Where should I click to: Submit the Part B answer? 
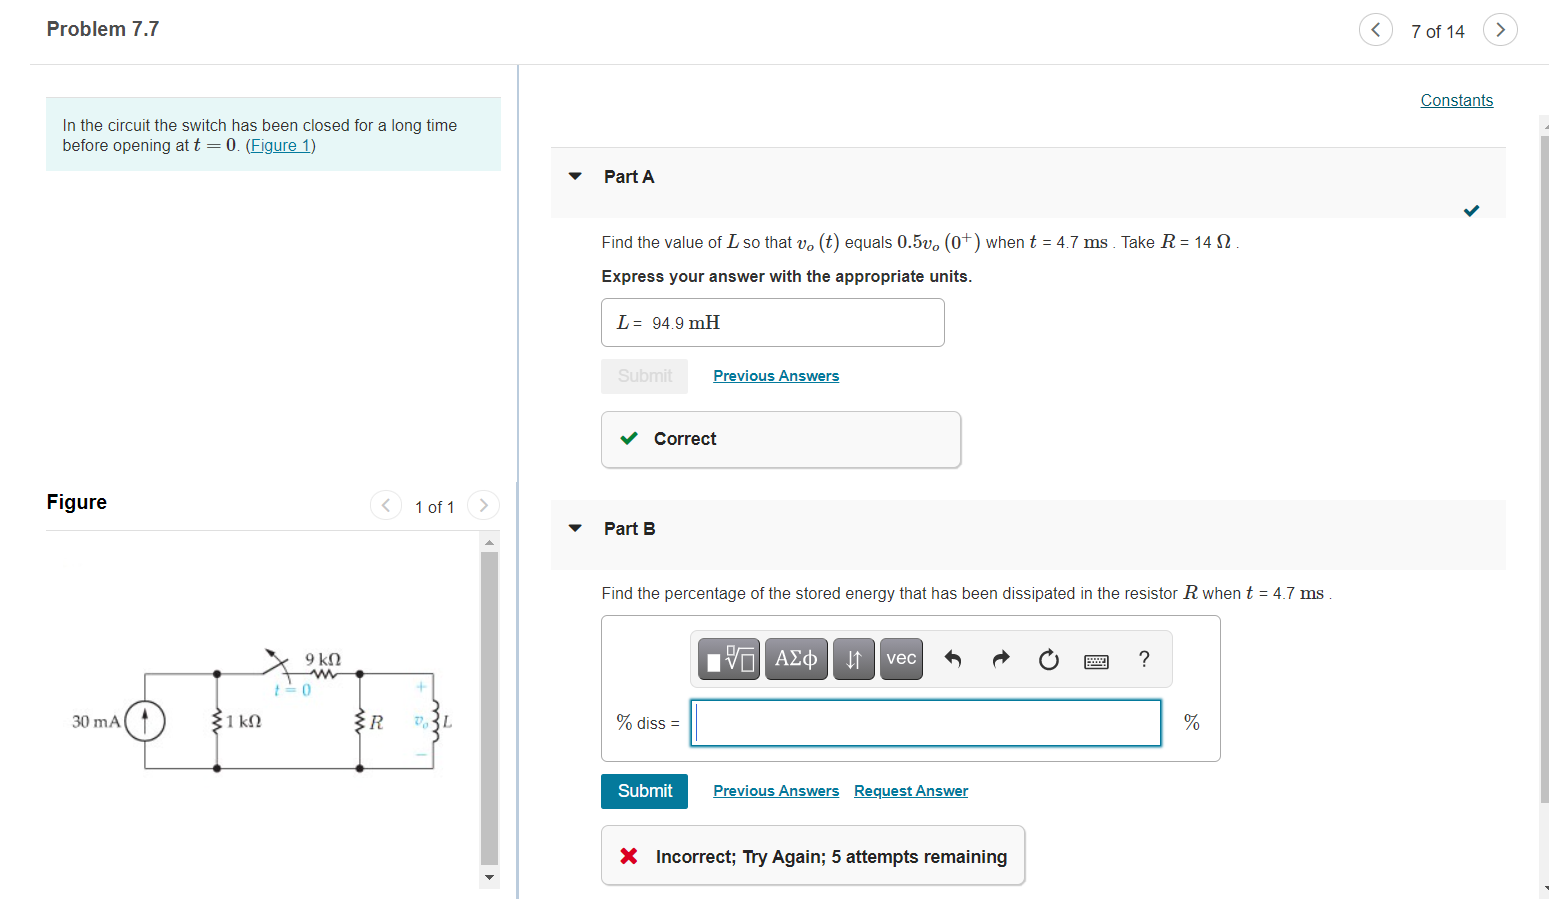645,791
